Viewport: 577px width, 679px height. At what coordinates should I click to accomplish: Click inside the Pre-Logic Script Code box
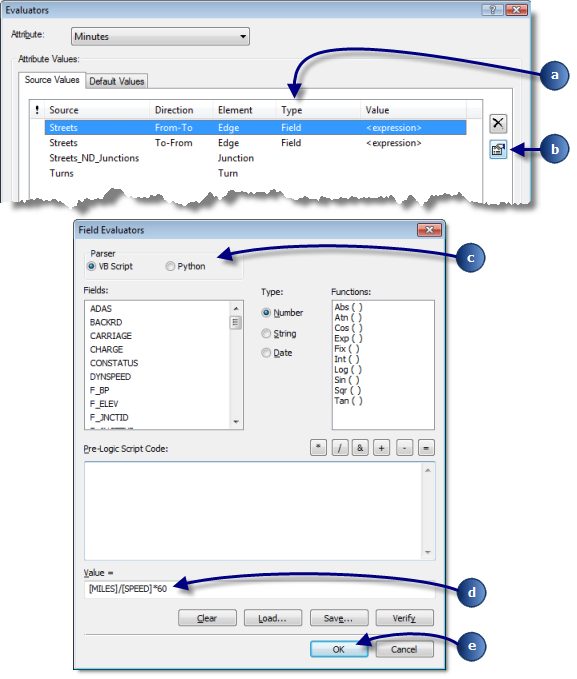click(253, 511)
